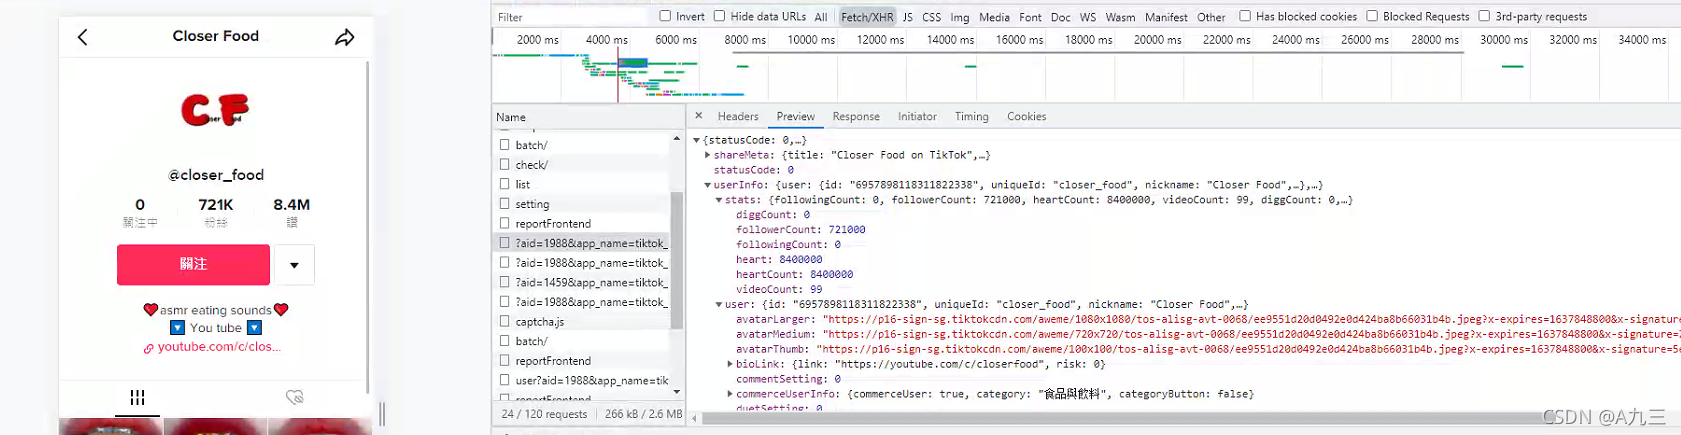Enable the 3rd-party requests checkbox
Viewport: 1681px width, 435px height.
point(1484,16)
